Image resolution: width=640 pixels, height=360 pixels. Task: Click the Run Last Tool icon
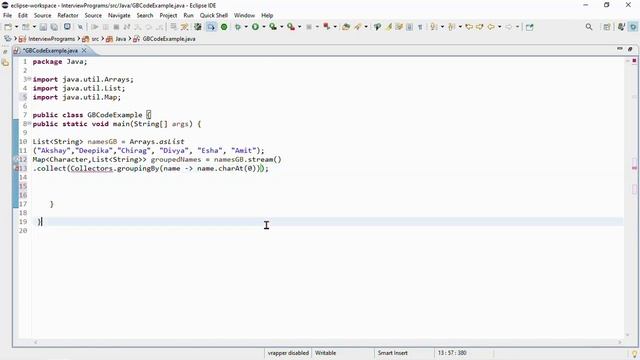click(291, 27)
